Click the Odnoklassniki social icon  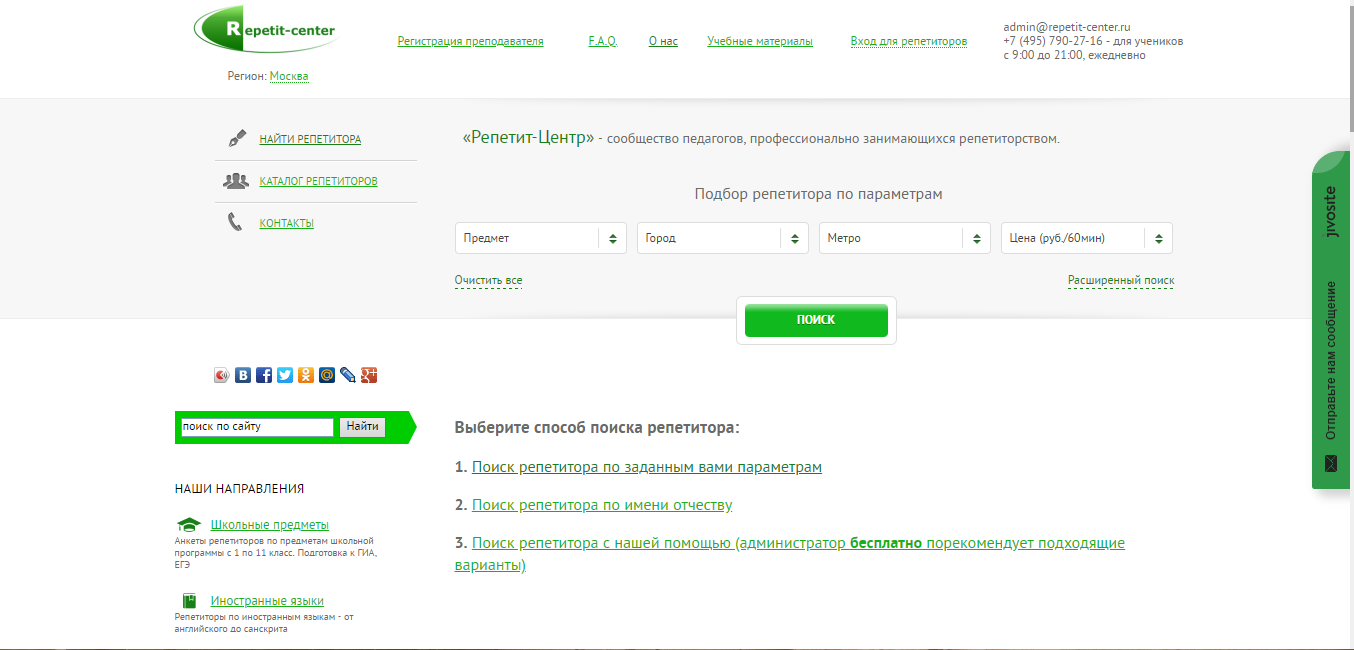(x=306, y=374)
